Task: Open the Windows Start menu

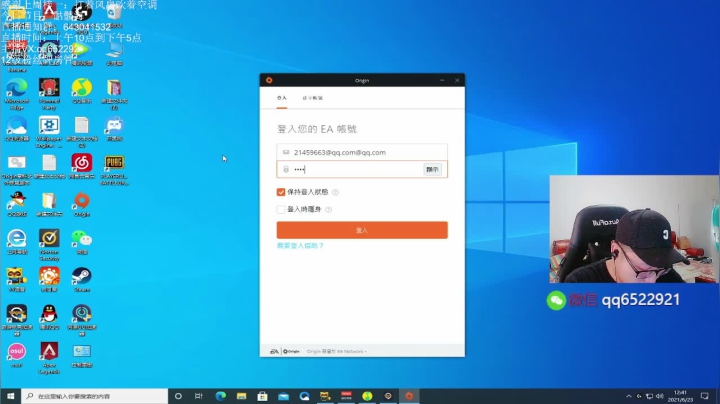Action: pos(11,396)
